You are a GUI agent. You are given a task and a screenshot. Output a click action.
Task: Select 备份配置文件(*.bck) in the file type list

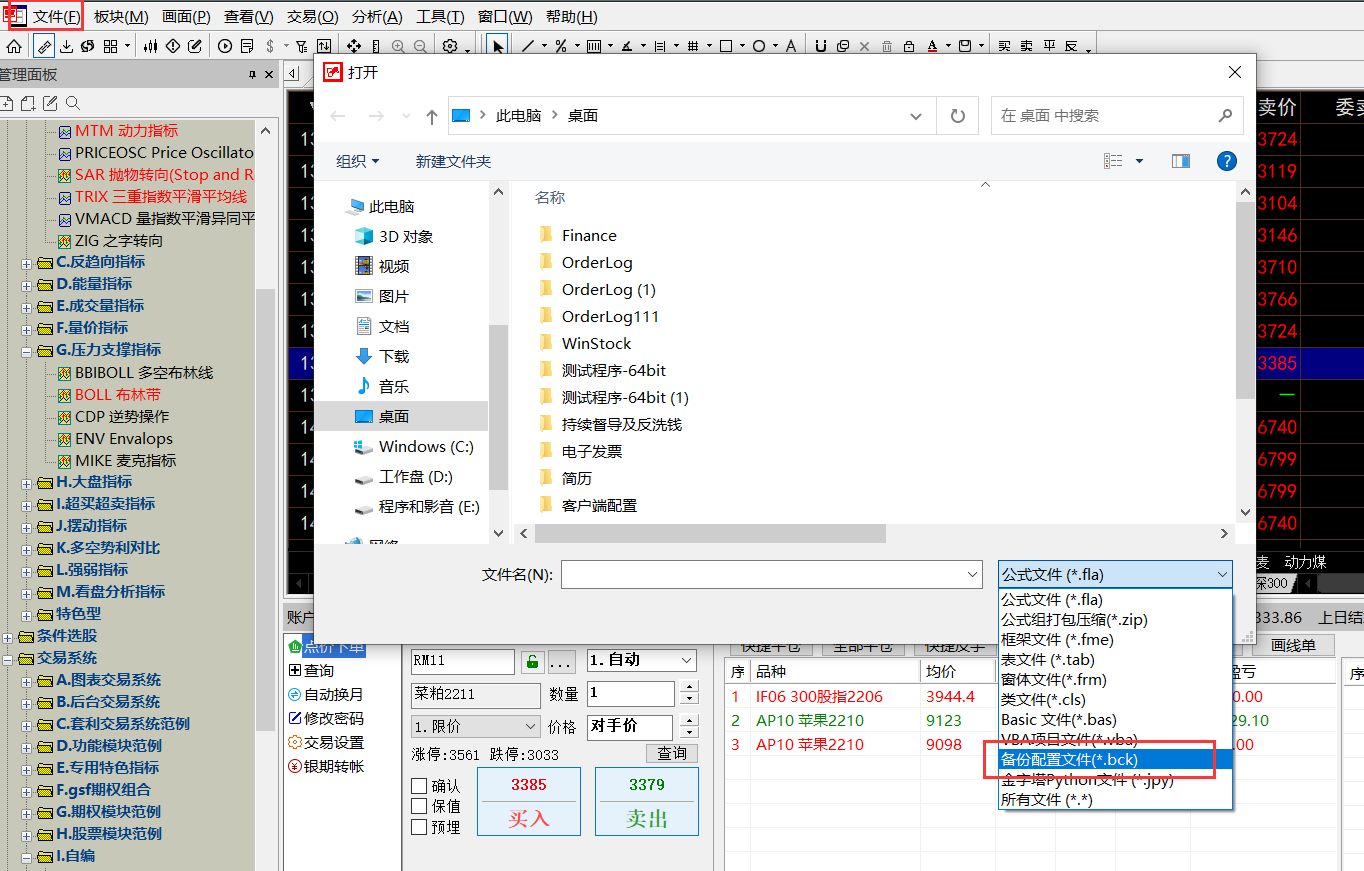(1115, 760)
